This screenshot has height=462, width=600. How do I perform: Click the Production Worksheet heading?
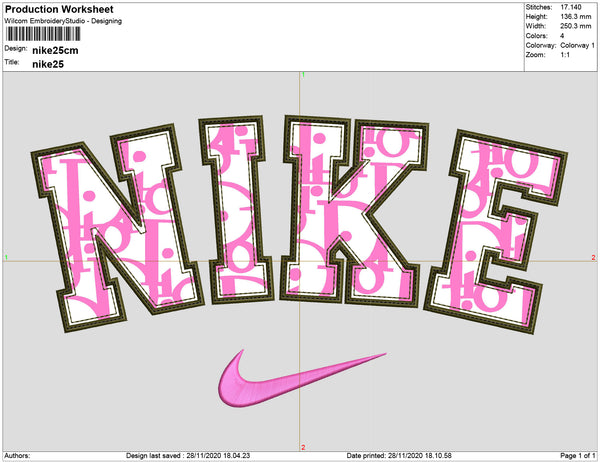pyautogui.click(x=59, y=9)
